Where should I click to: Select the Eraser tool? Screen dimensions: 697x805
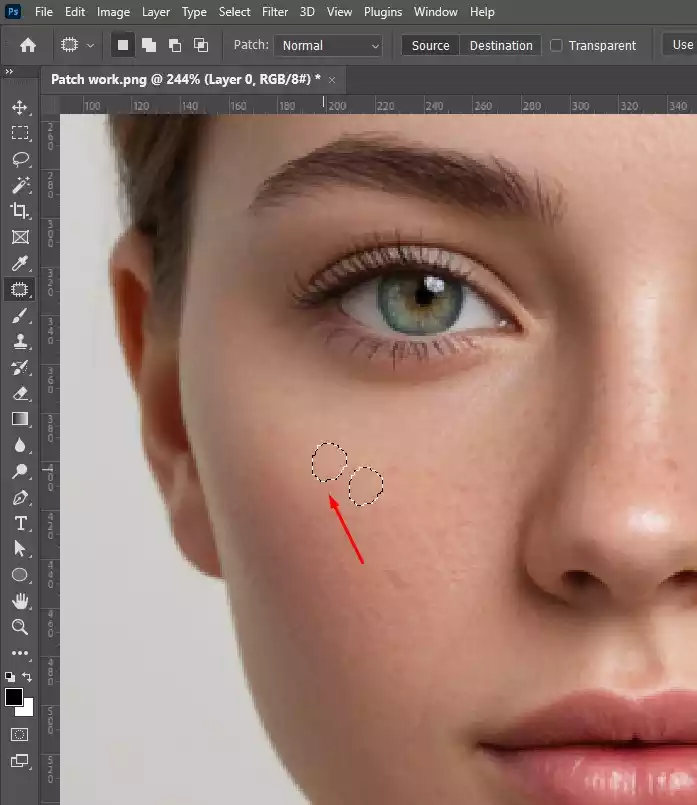20,394
